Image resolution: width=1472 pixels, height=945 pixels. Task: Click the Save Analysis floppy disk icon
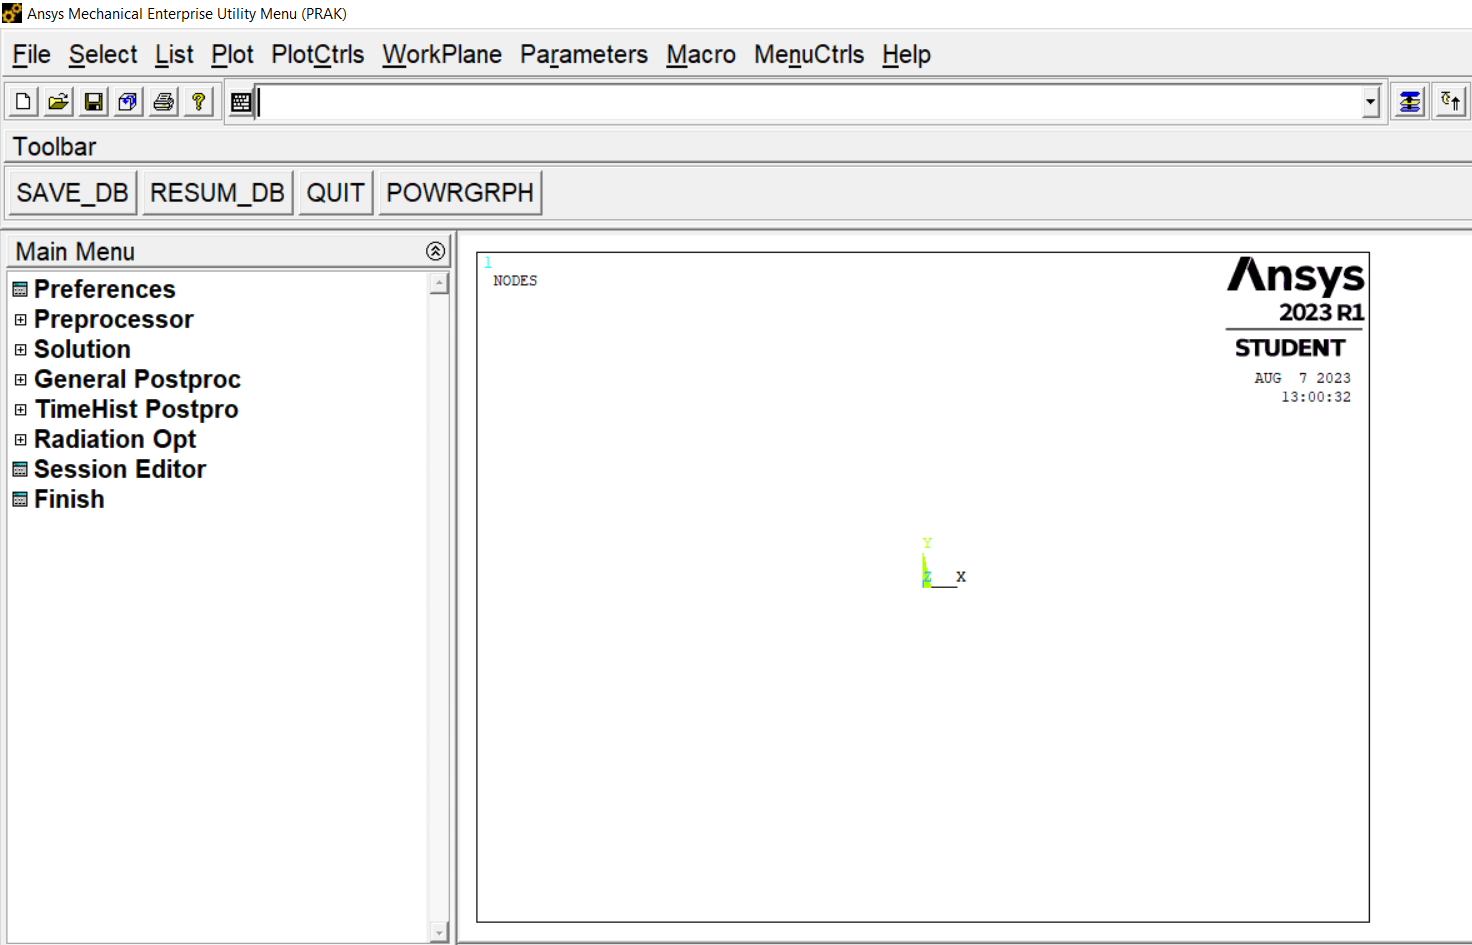click(x=93, y=102)
